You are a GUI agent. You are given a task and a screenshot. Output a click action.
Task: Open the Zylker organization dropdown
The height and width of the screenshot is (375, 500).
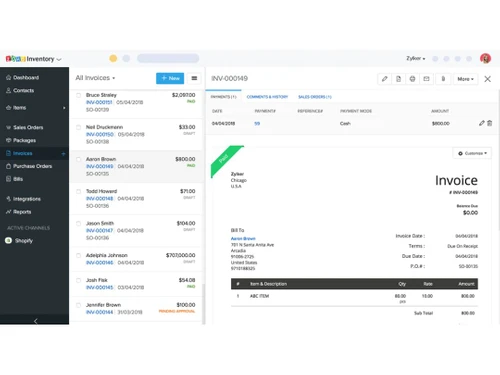click(x=415, y=58)
